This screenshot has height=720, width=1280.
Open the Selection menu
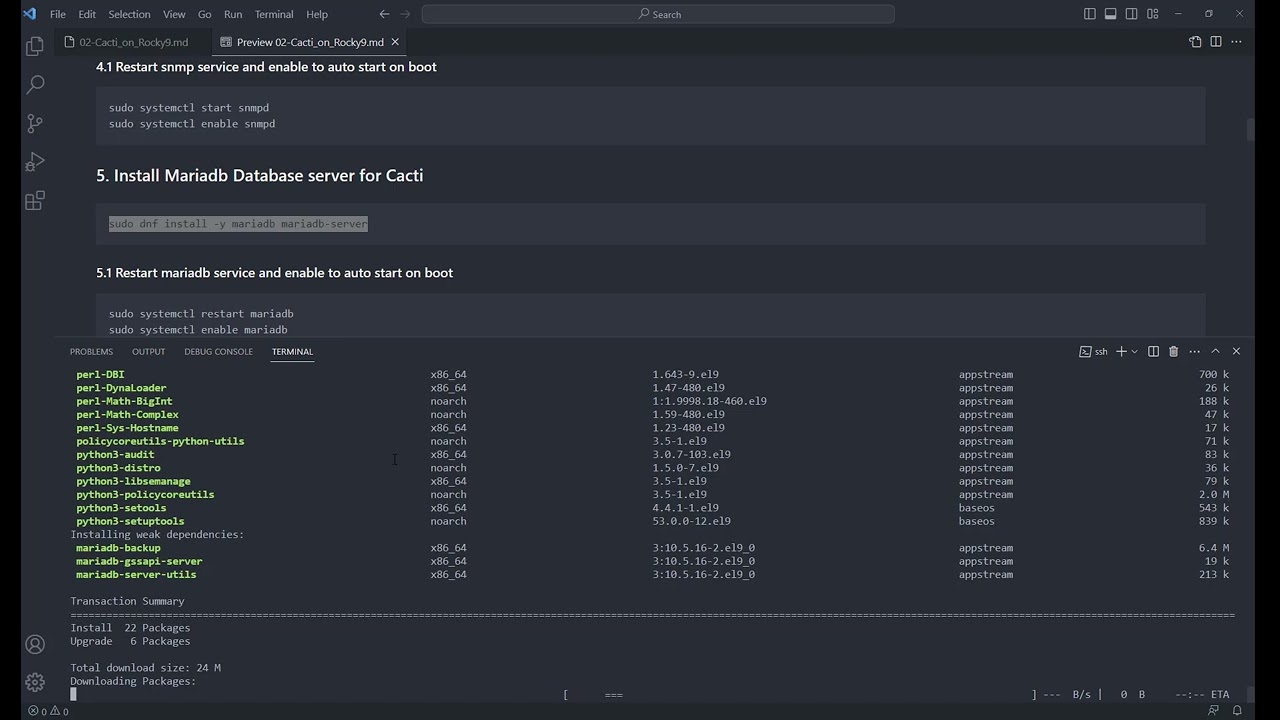point(129,14)
